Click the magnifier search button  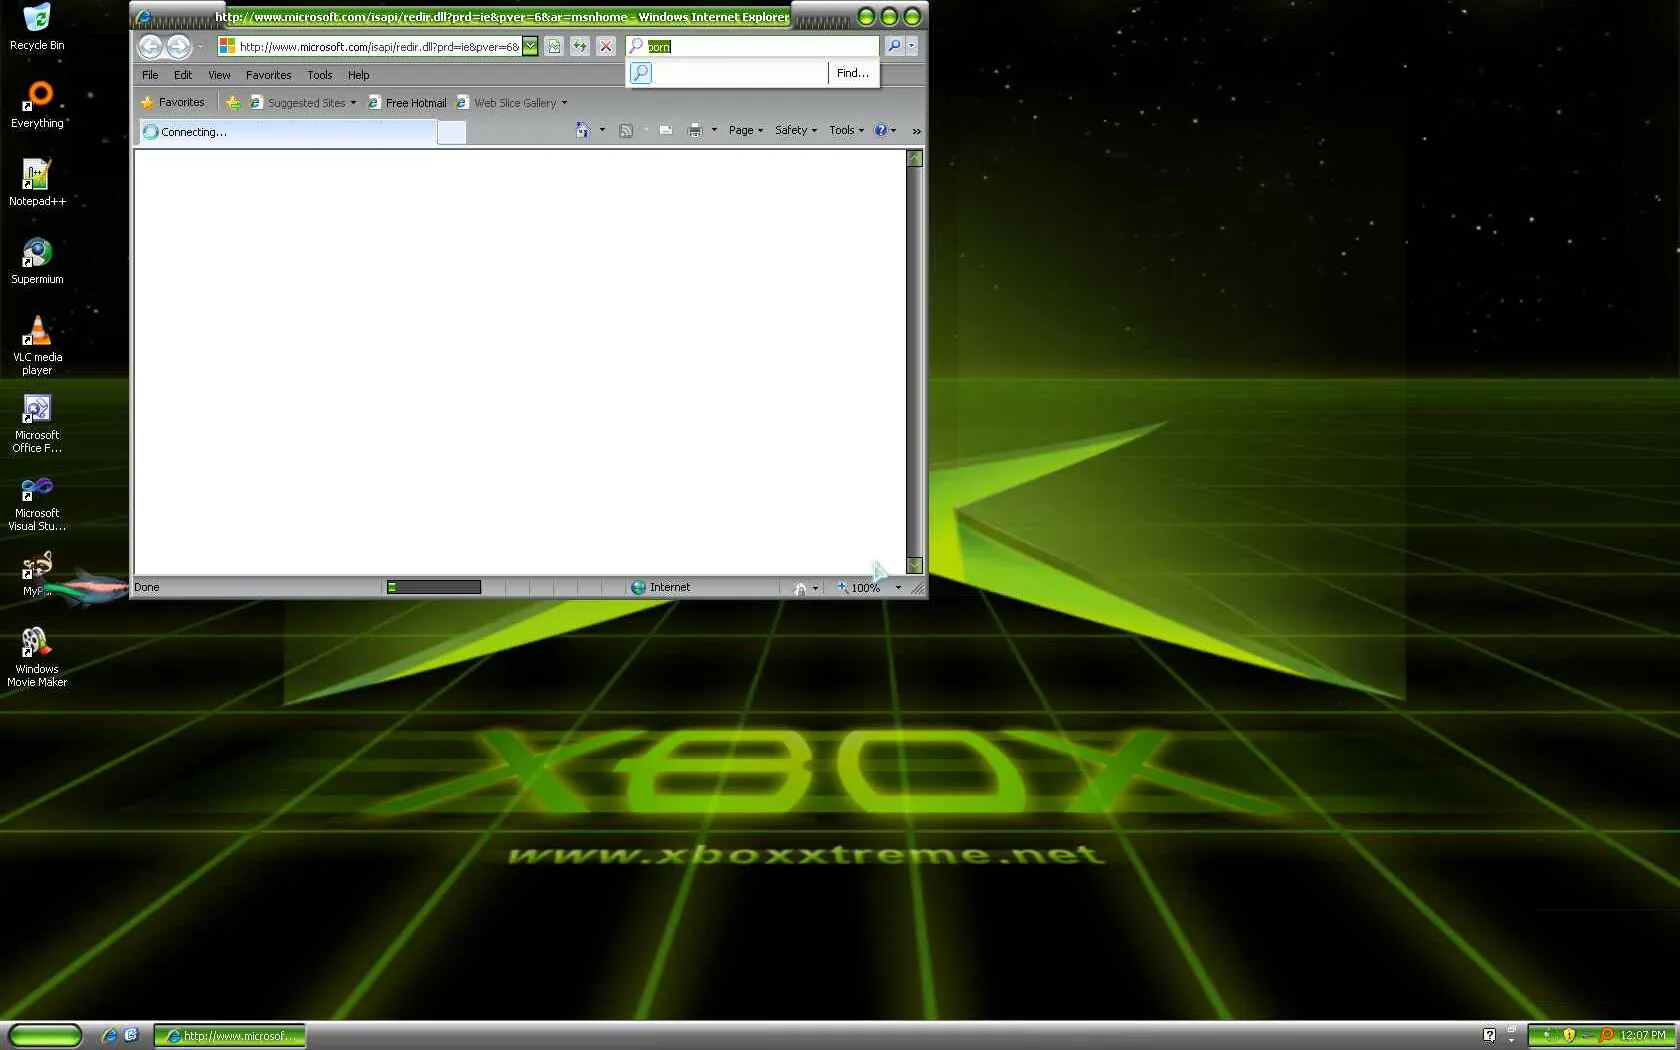point(894,46)
